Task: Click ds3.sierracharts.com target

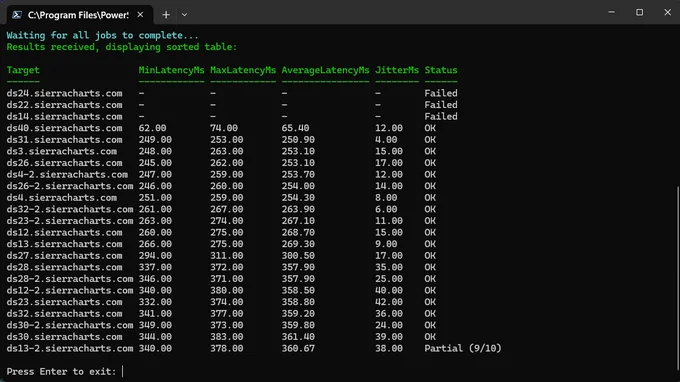Action: coord(62,151)
